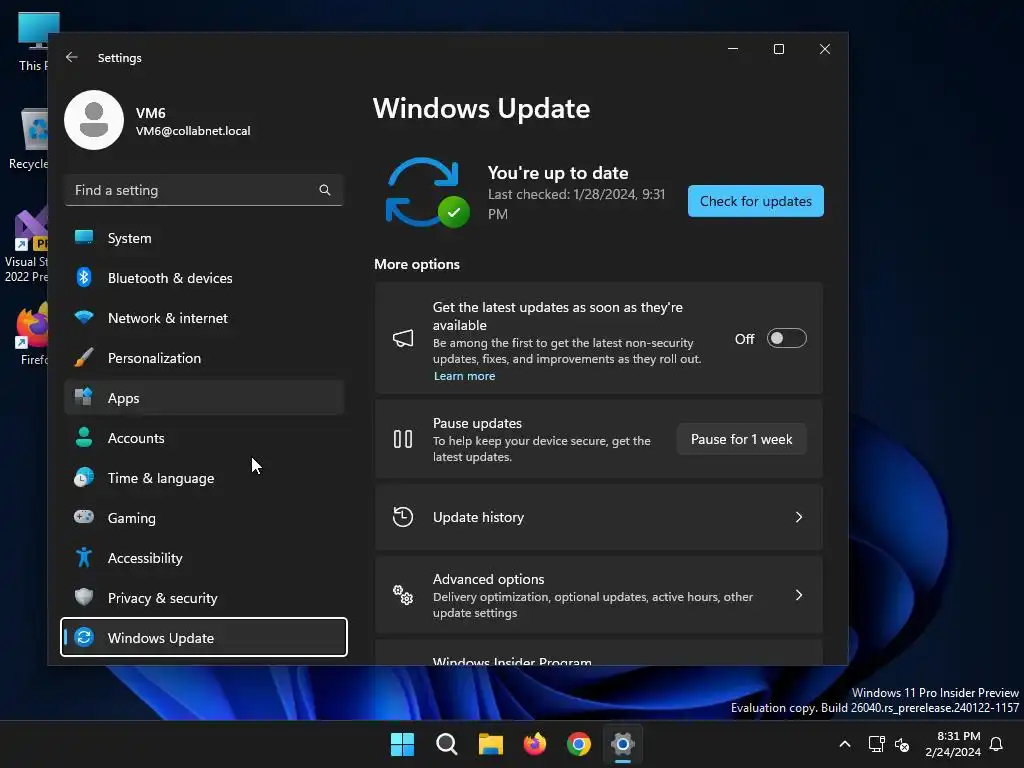The width and height of the screenshot is (1024, 768).
Task: Select Accessibility category
Action: tap(204, 557)
